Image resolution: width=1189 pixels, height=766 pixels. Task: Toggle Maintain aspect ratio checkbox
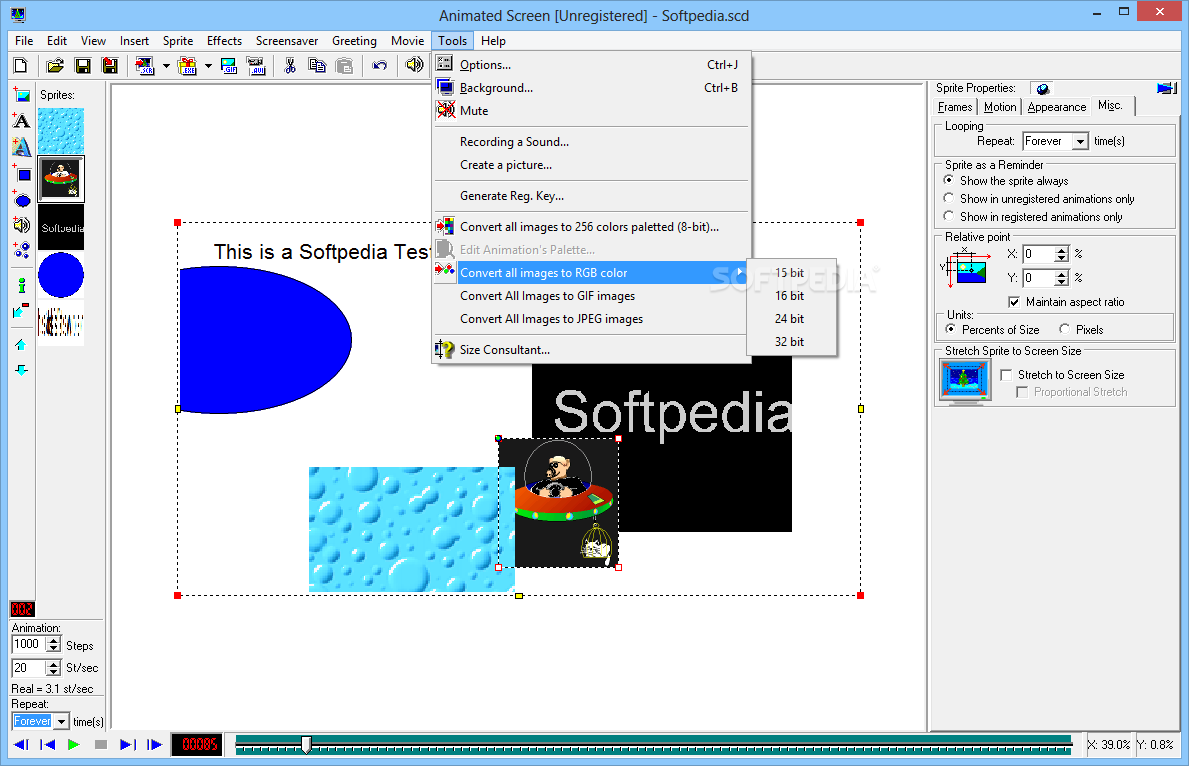tap(1014, 302)
